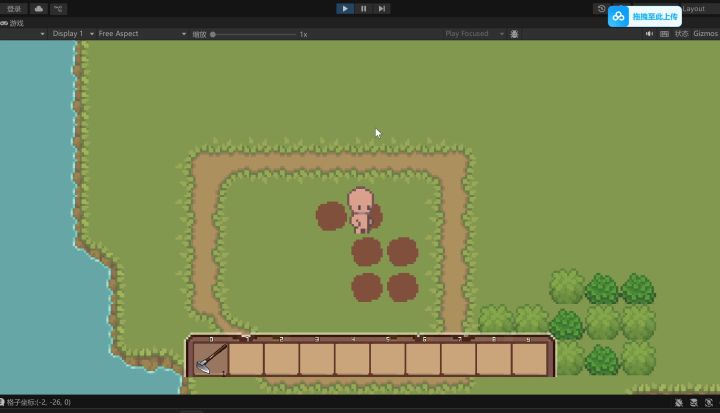Viewport: 720px width, 413px height.
Task: Open the view-mode dropdown left of Display 1
Action: tap(42, 34)
